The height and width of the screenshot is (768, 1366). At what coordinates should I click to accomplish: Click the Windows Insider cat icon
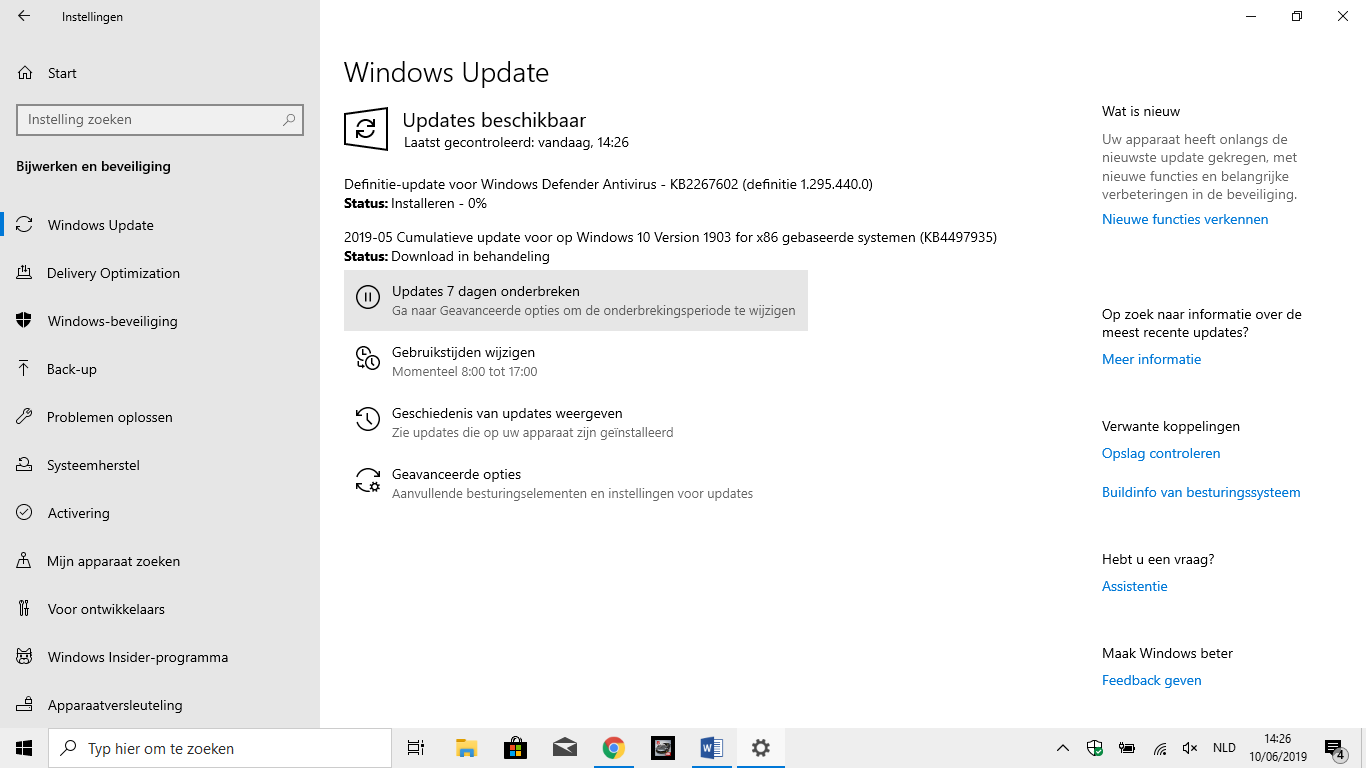pyautogui.click(x=25, y=657)
